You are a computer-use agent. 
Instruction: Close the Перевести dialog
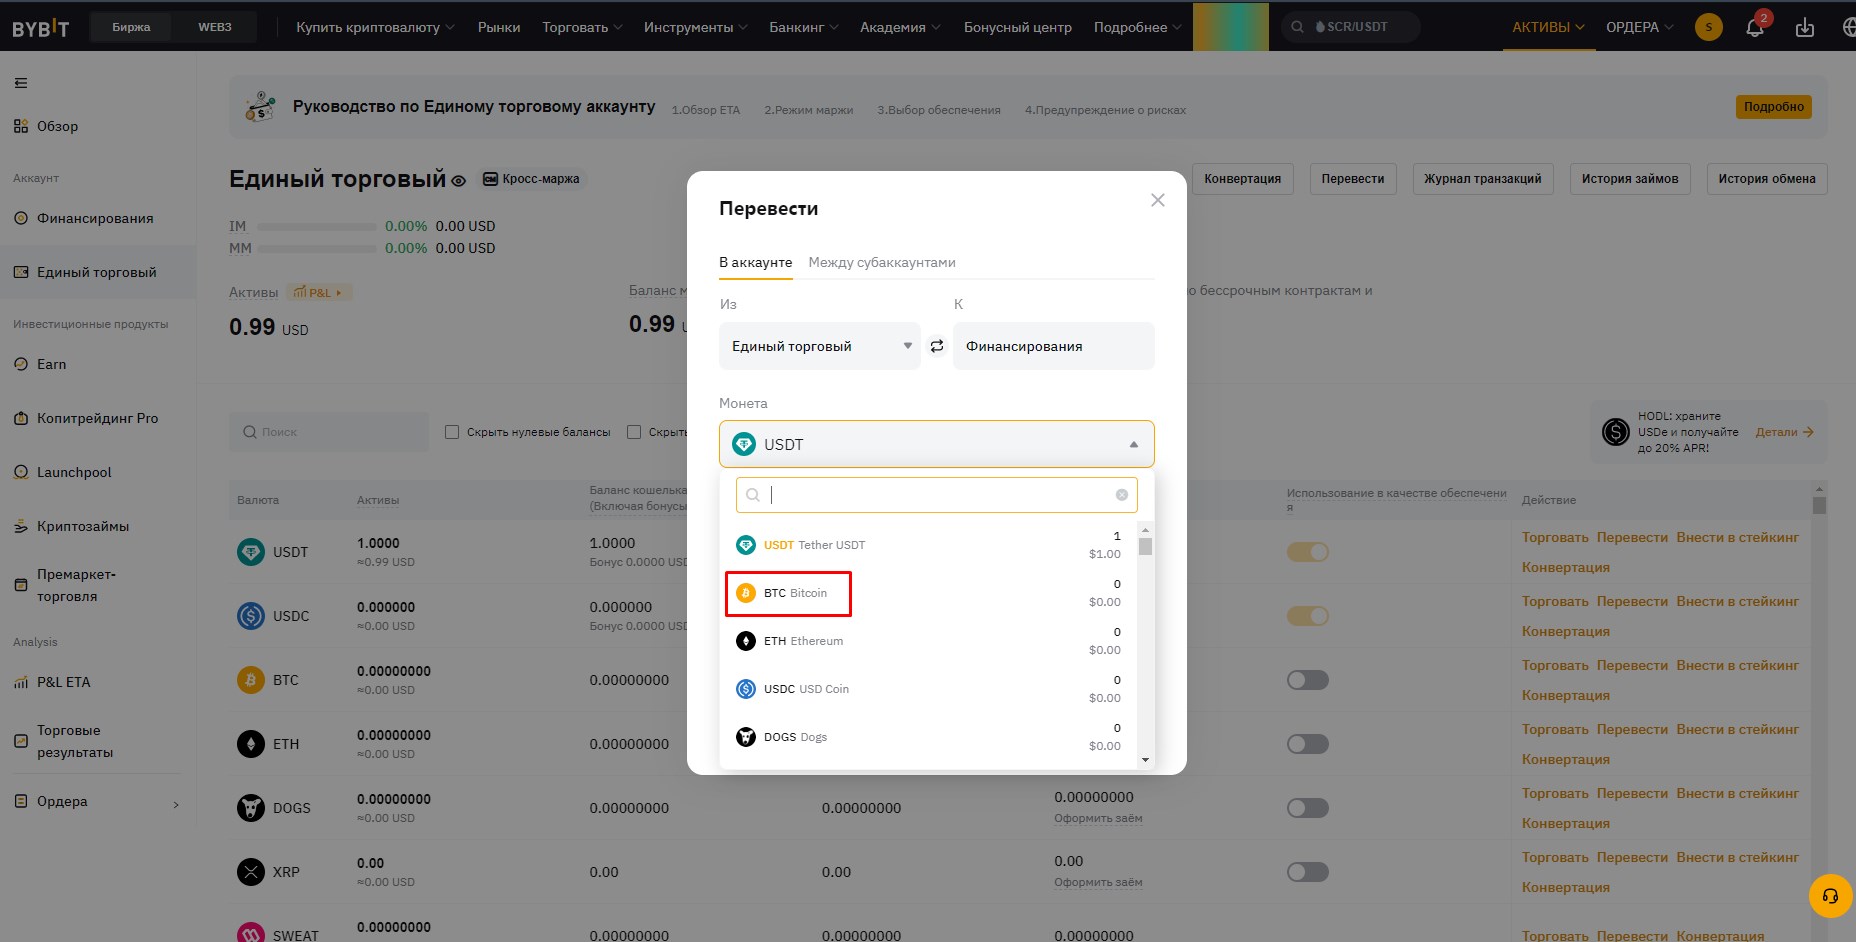tap(1158, 200)
